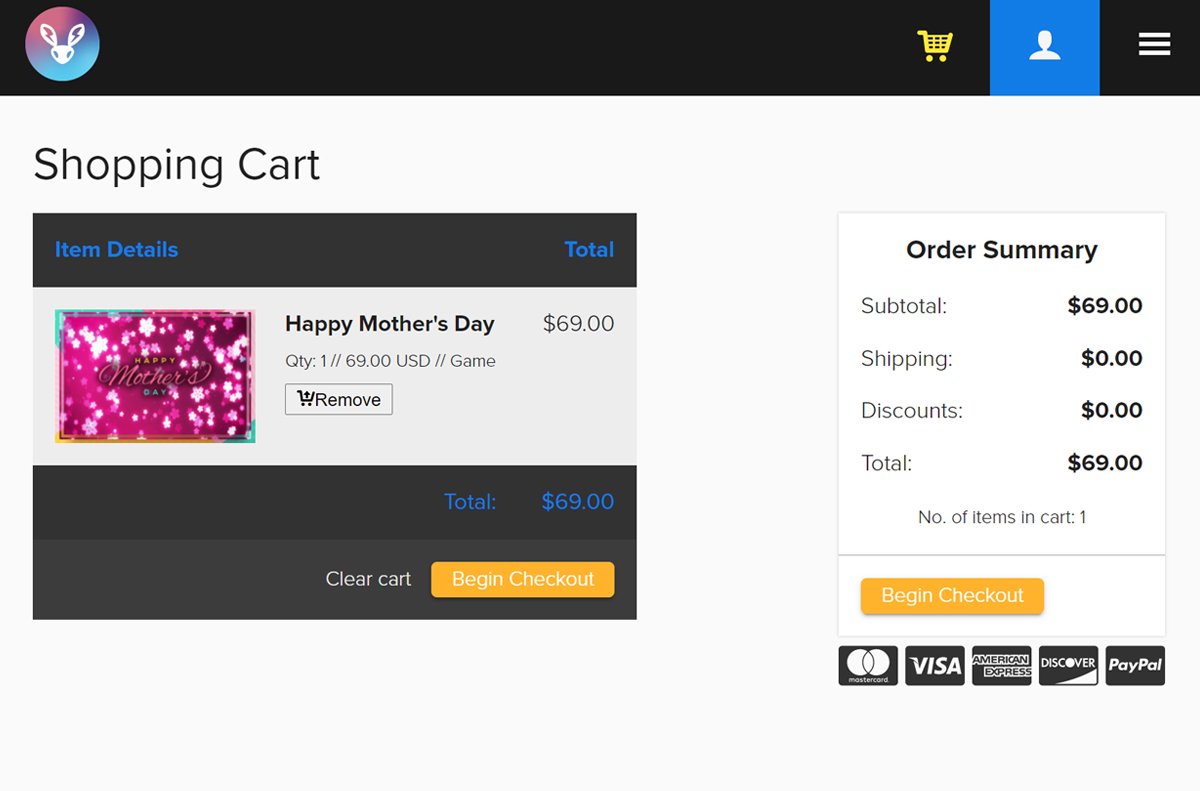The image size is (1200, 791).
Task: Click the Happy Mother's Day item title
Action: (390, 324)
